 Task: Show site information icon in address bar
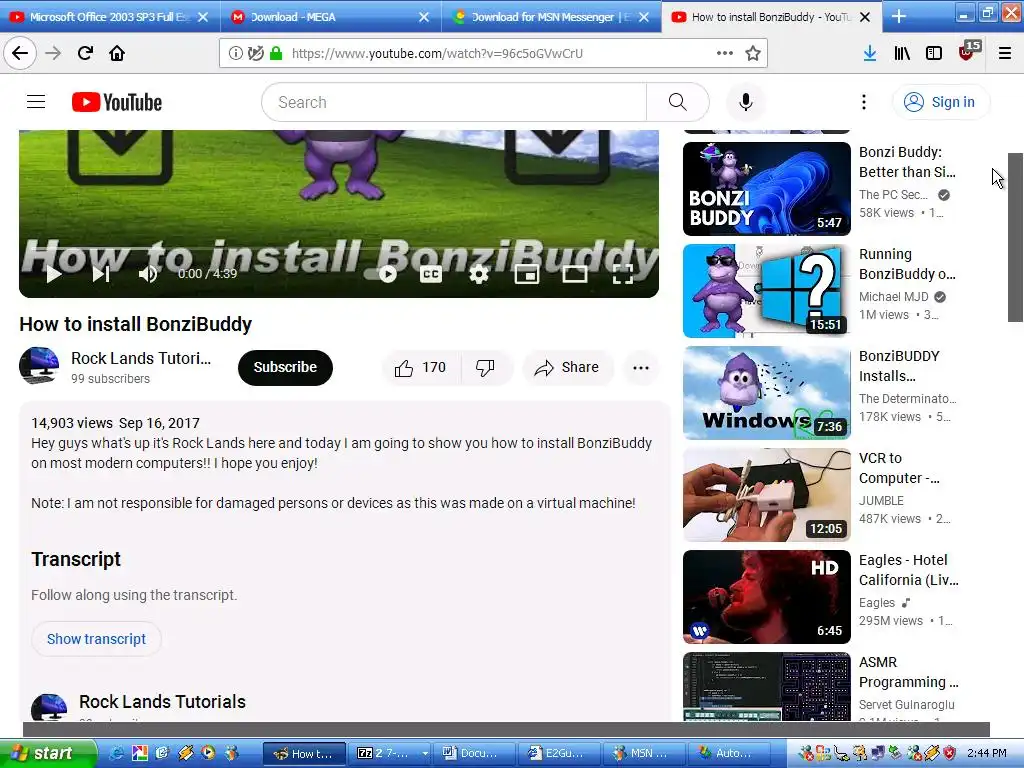tap(235, 53)
